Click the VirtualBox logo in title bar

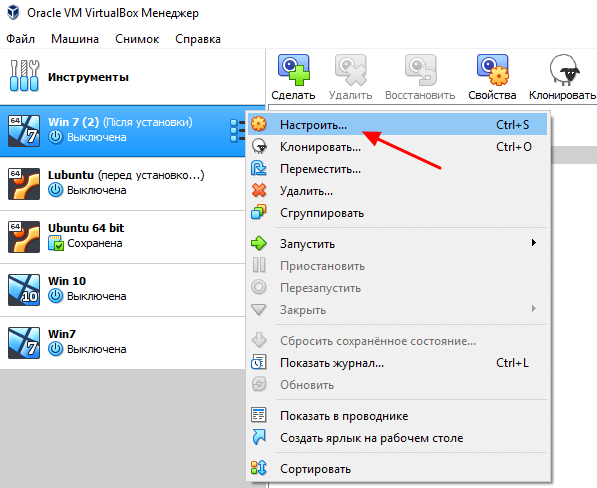click(13, 13)
